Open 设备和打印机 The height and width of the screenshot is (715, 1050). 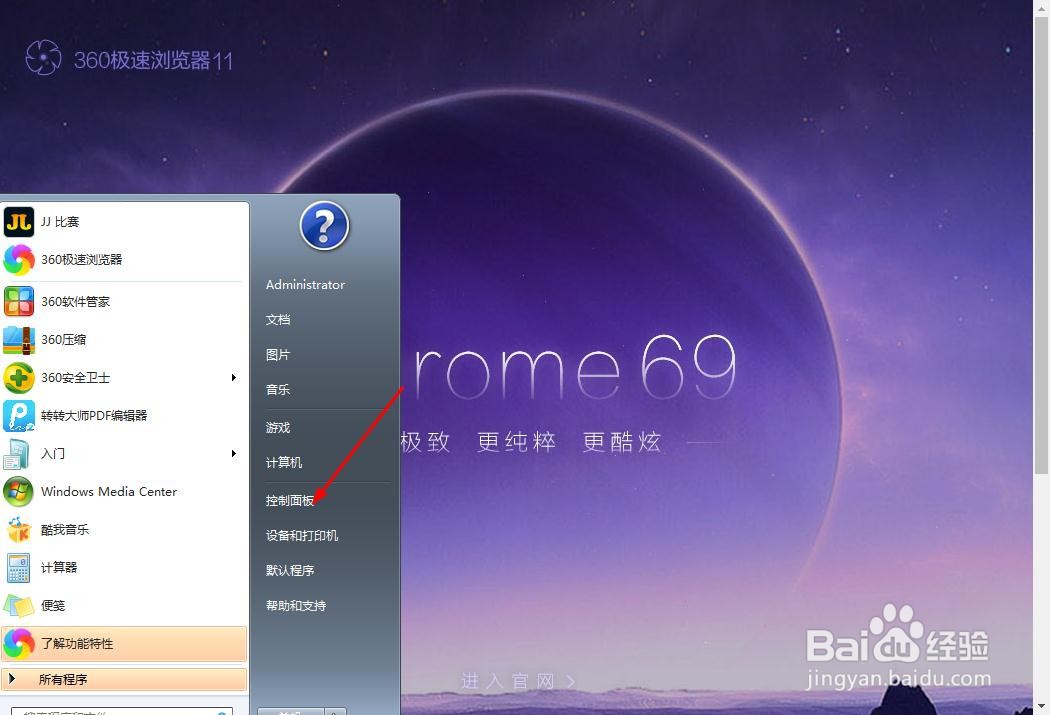302,535
